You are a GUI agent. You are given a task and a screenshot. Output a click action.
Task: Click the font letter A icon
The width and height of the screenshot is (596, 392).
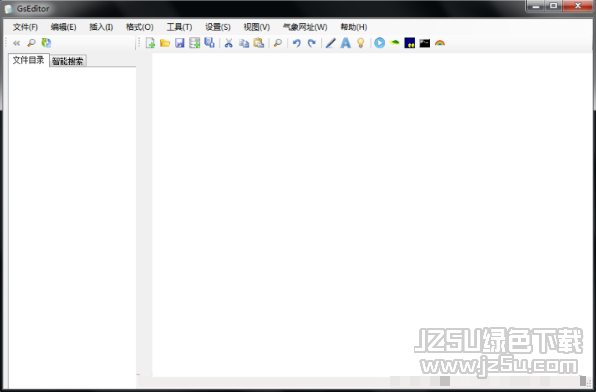coord(346,43)
